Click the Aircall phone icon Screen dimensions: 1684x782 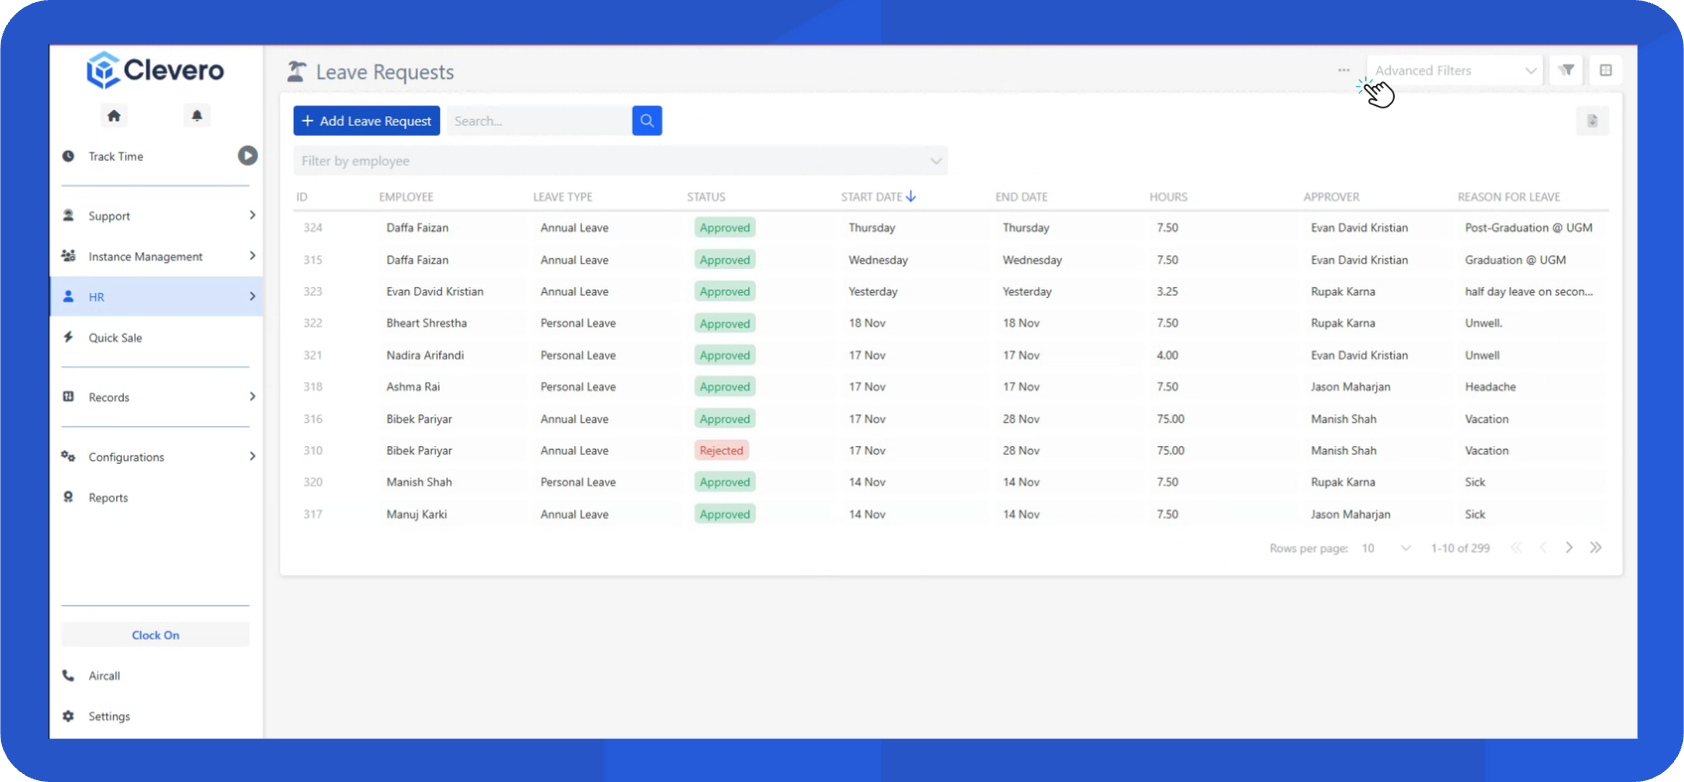[x=68, y=675]
